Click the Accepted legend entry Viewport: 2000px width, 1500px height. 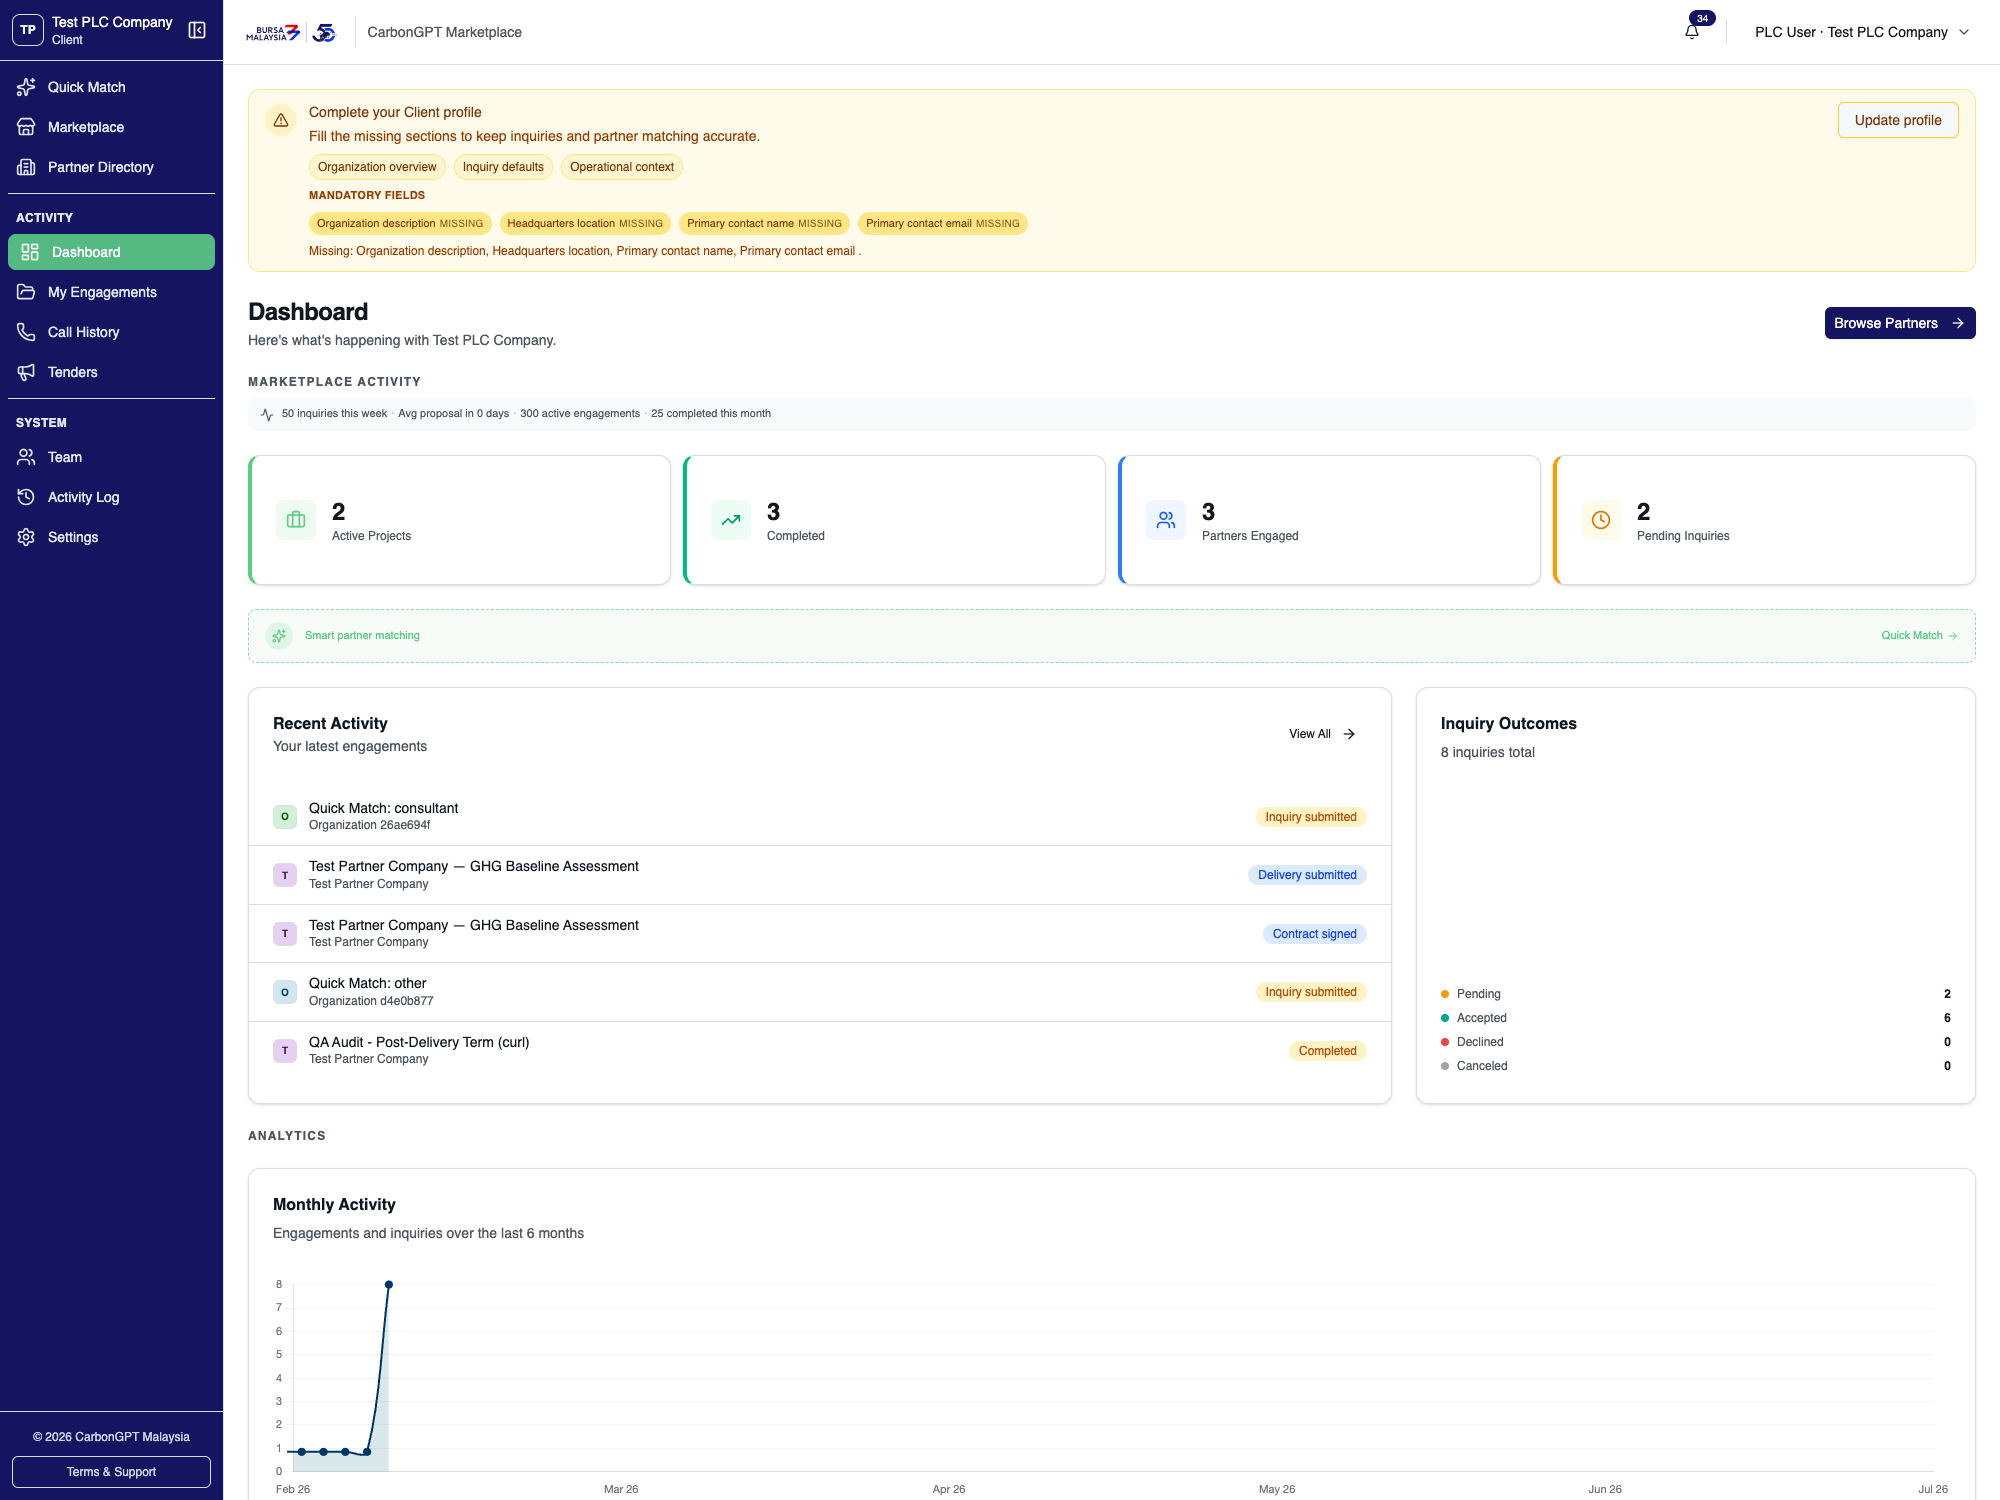[x=1695, y=1018]
